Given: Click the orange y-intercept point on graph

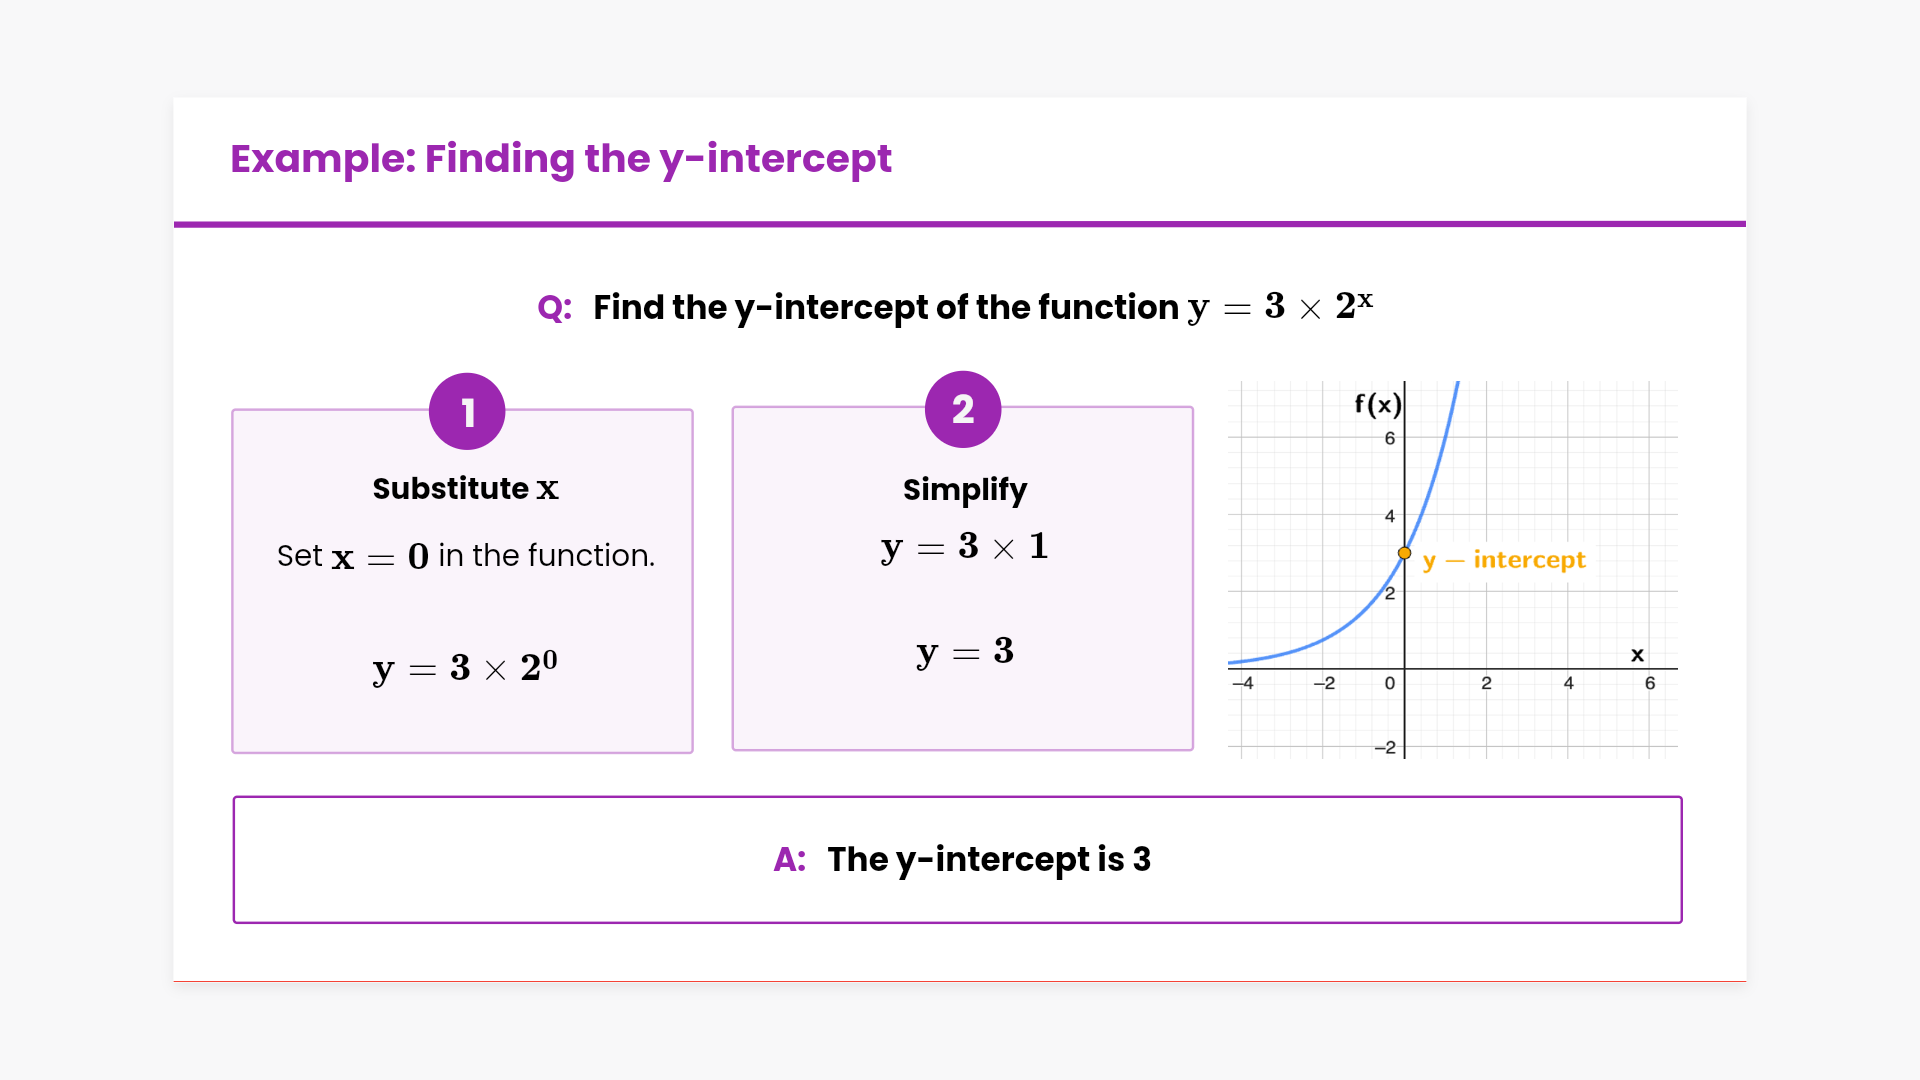Looking at the screenshot, I should pyautogui.click(x=1404, y=553).
